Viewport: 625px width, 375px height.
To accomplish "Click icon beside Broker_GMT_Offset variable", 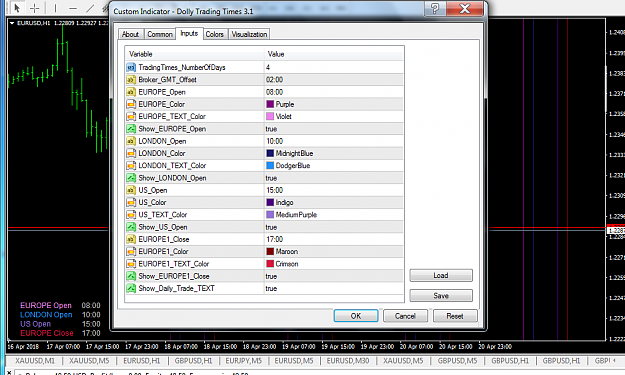I will click(131, 80).
